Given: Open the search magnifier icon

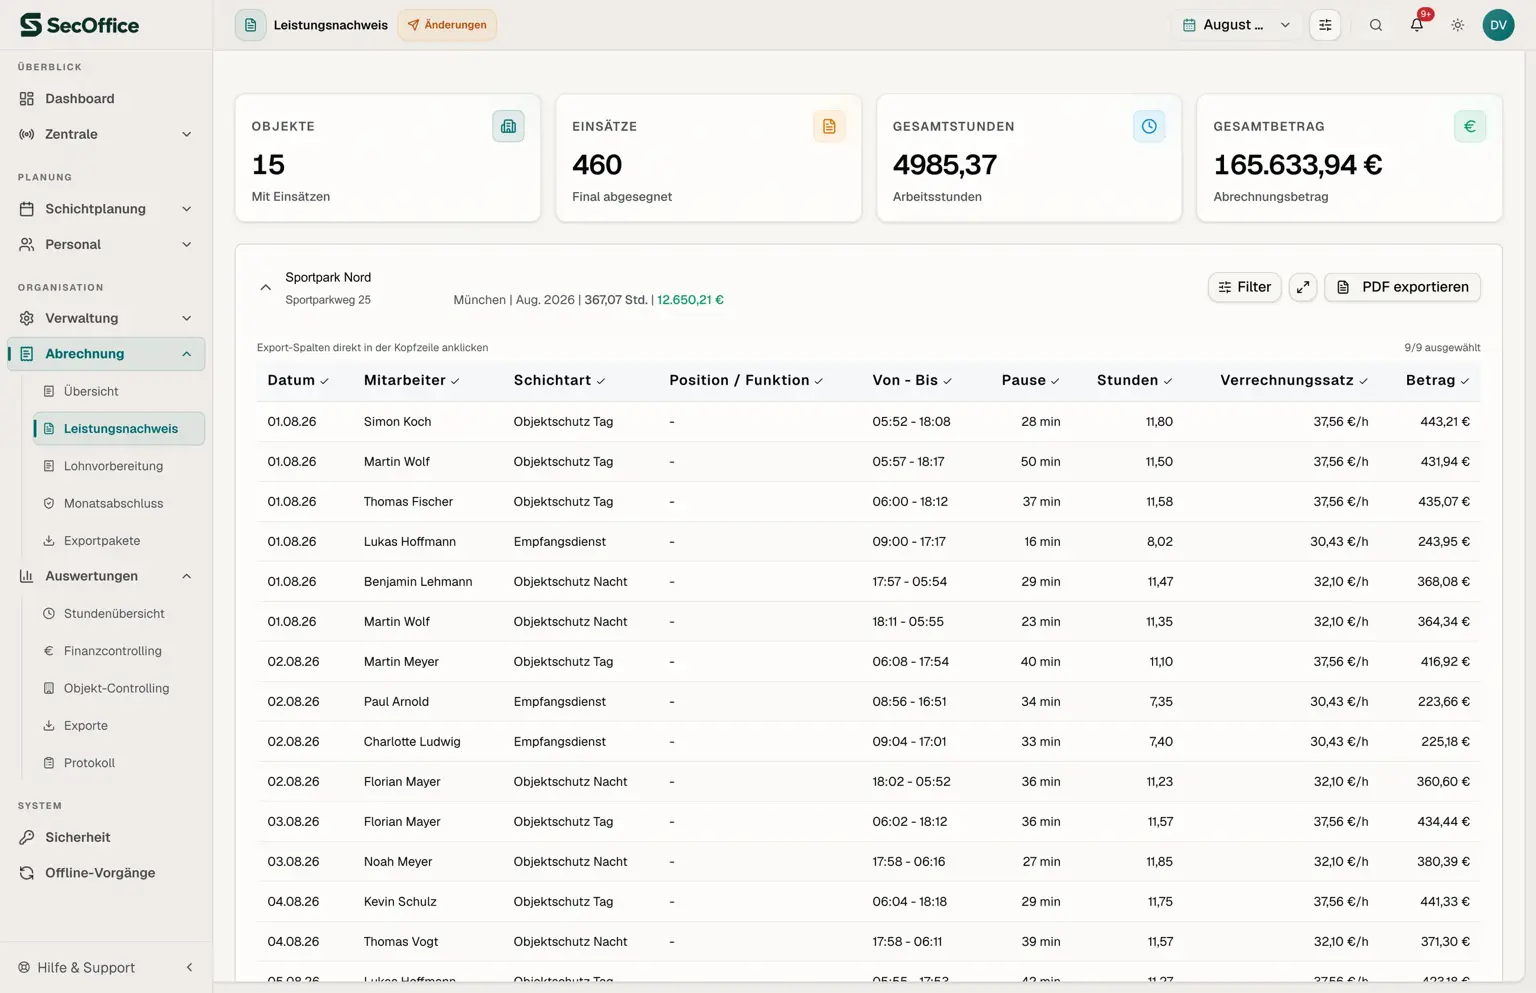Looking at the screenshot, I should coord(1376,25).
